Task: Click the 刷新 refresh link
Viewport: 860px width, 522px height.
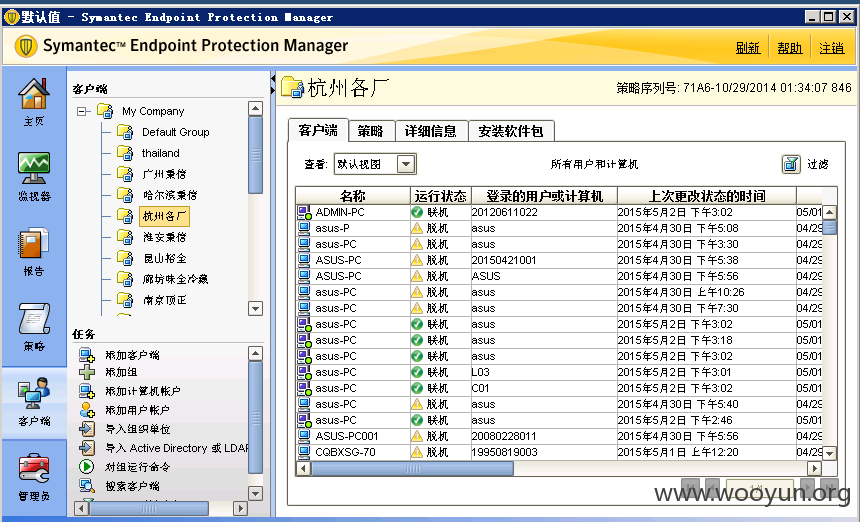Action: 748,48
